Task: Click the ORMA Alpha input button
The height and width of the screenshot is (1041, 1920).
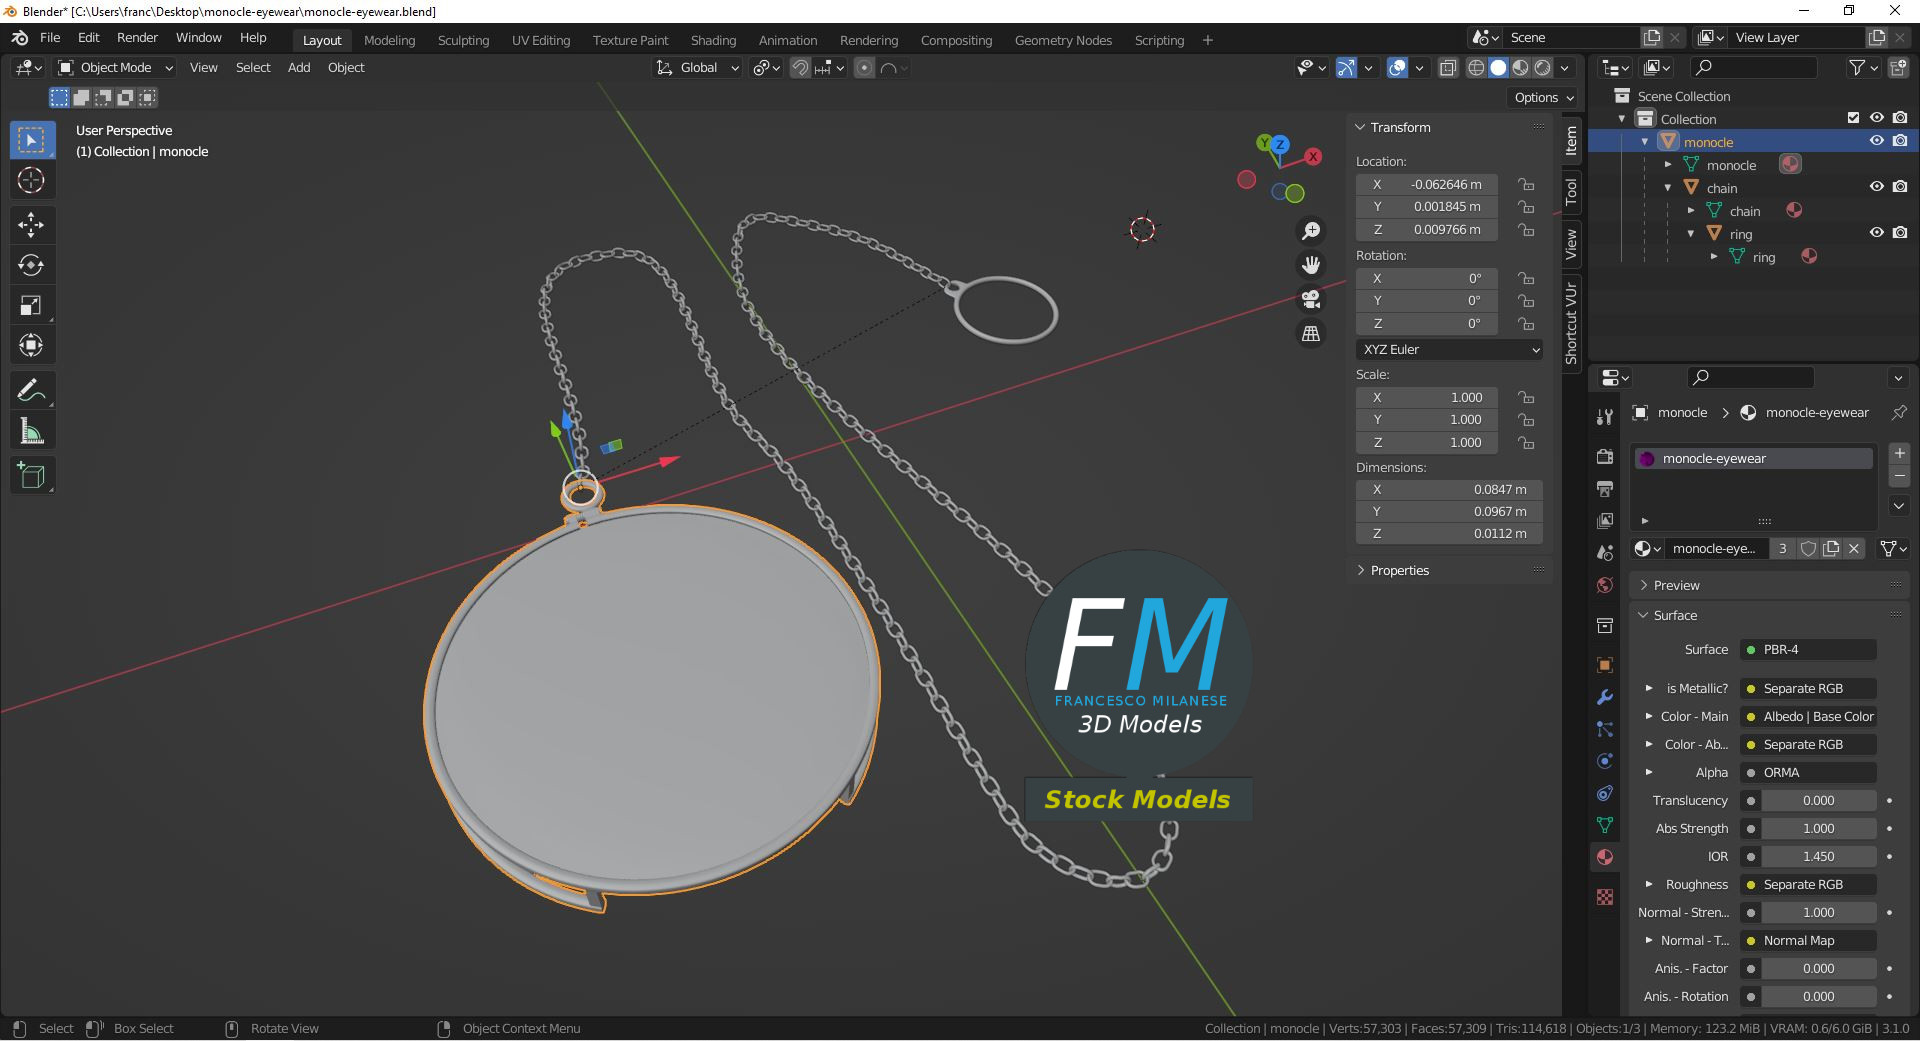Action: 1809,773
